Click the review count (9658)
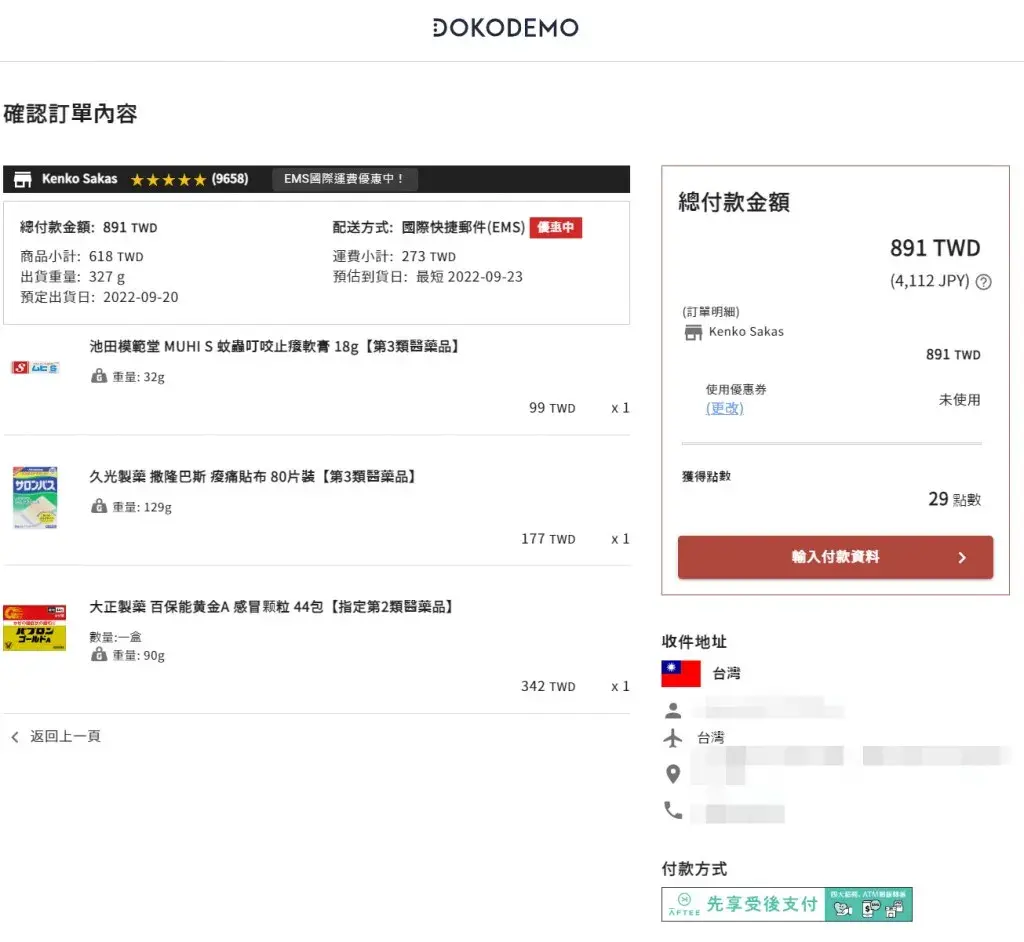The image size is (1024, 942). [230, 179]
